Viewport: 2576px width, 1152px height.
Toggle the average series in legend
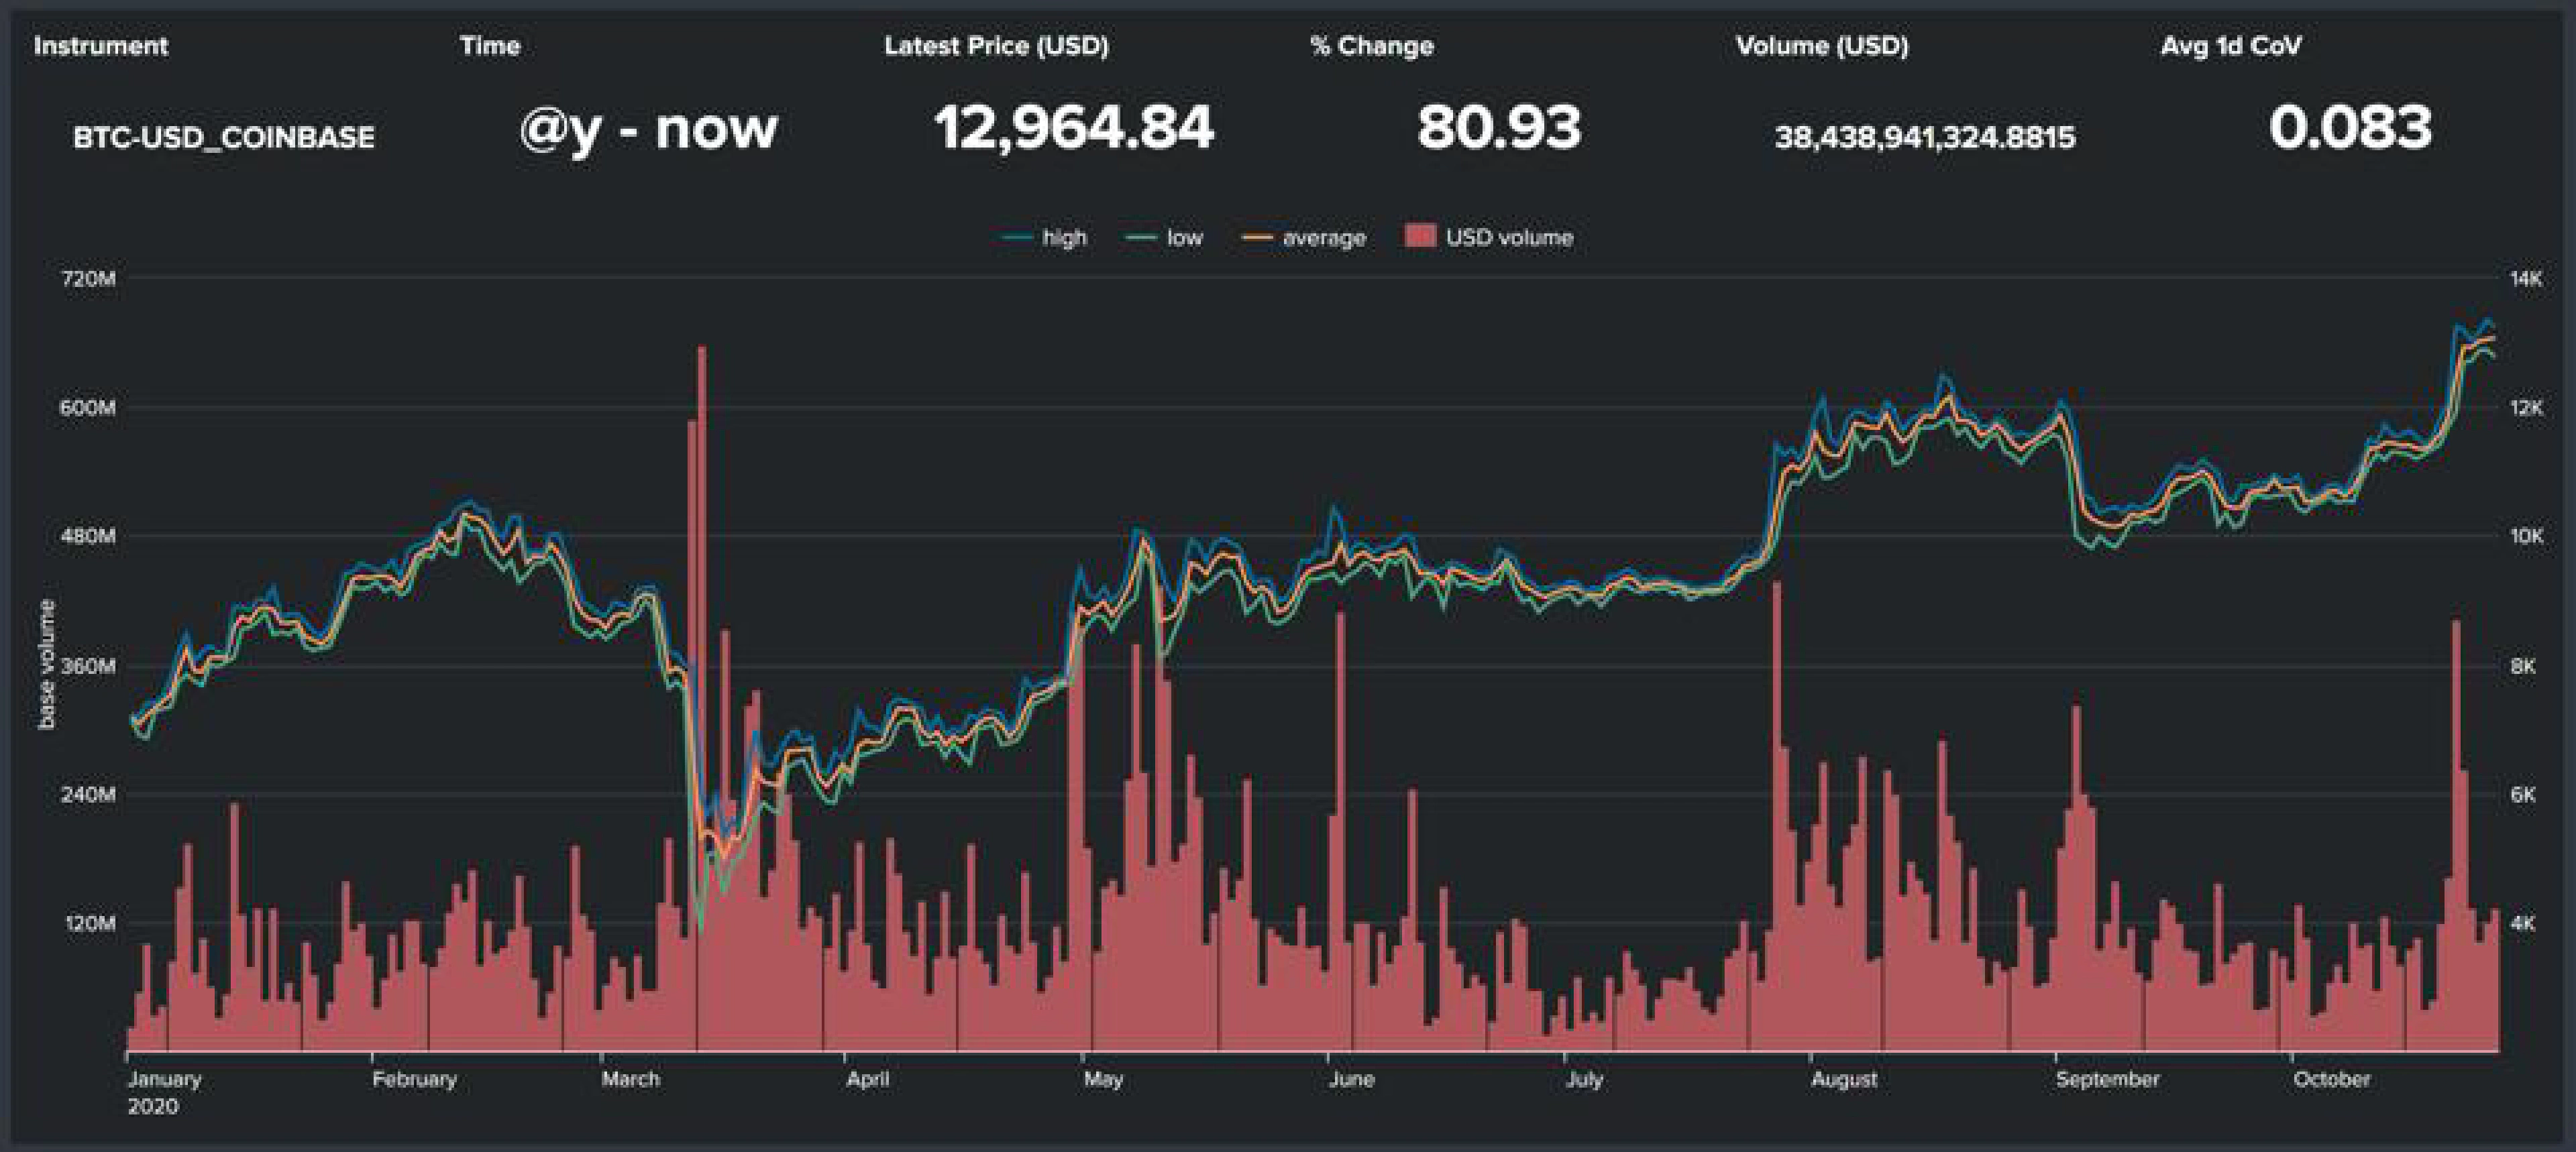point(1304,238)
